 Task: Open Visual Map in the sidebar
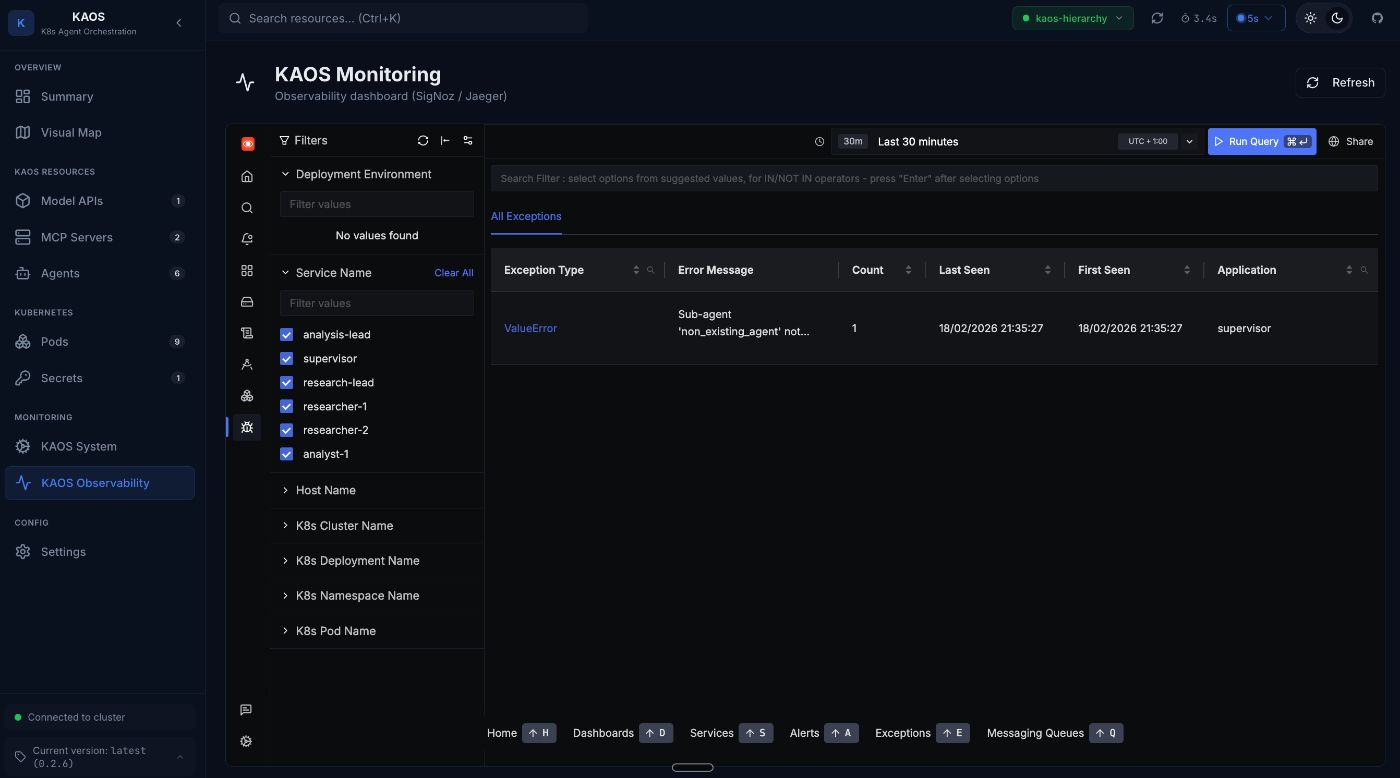(71, 133)
